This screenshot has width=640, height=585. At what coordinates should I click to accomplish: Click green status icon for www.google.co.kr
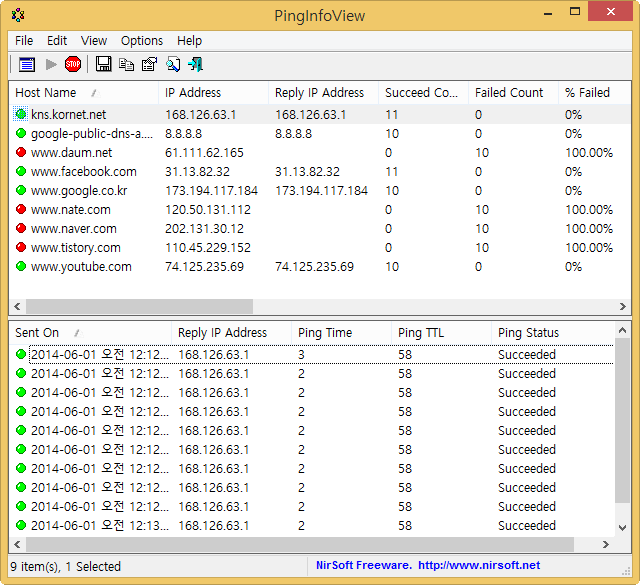(21, 190)
